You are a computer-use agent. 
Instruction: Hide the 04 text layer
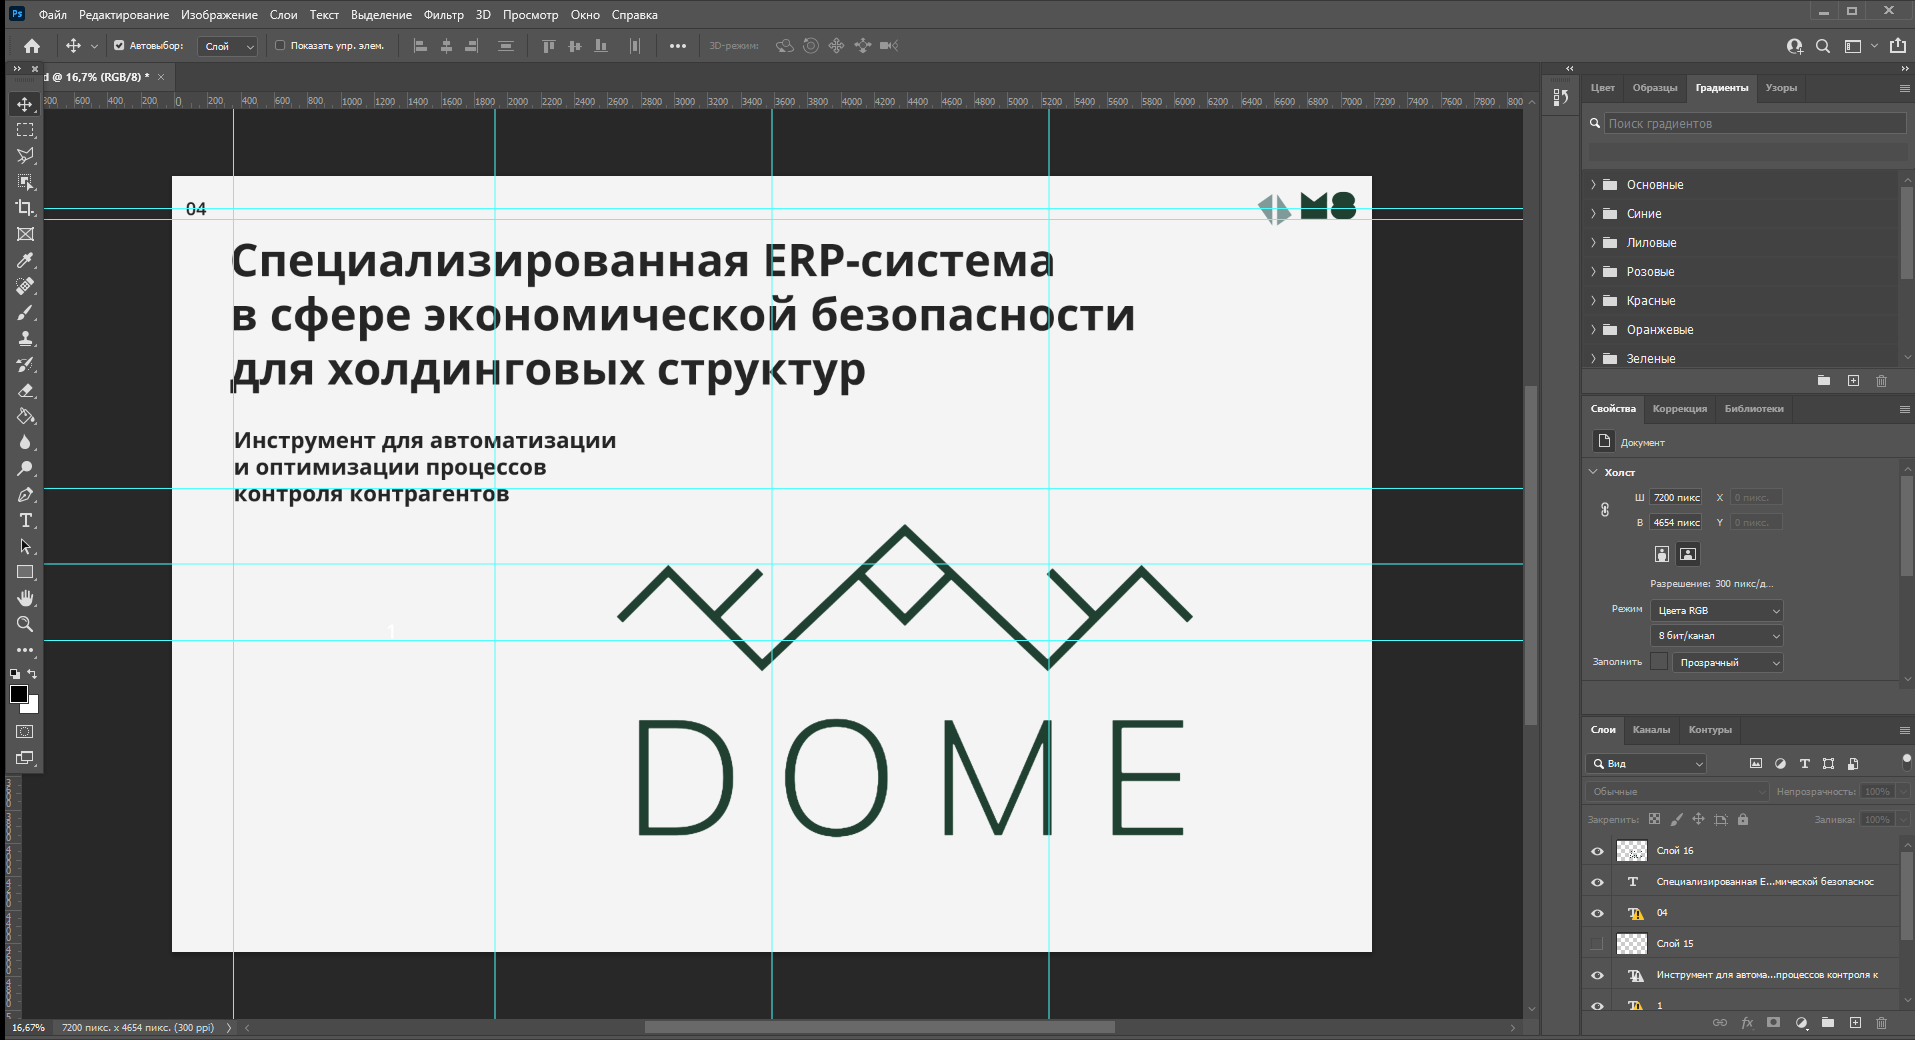[x=1597, y=913]
